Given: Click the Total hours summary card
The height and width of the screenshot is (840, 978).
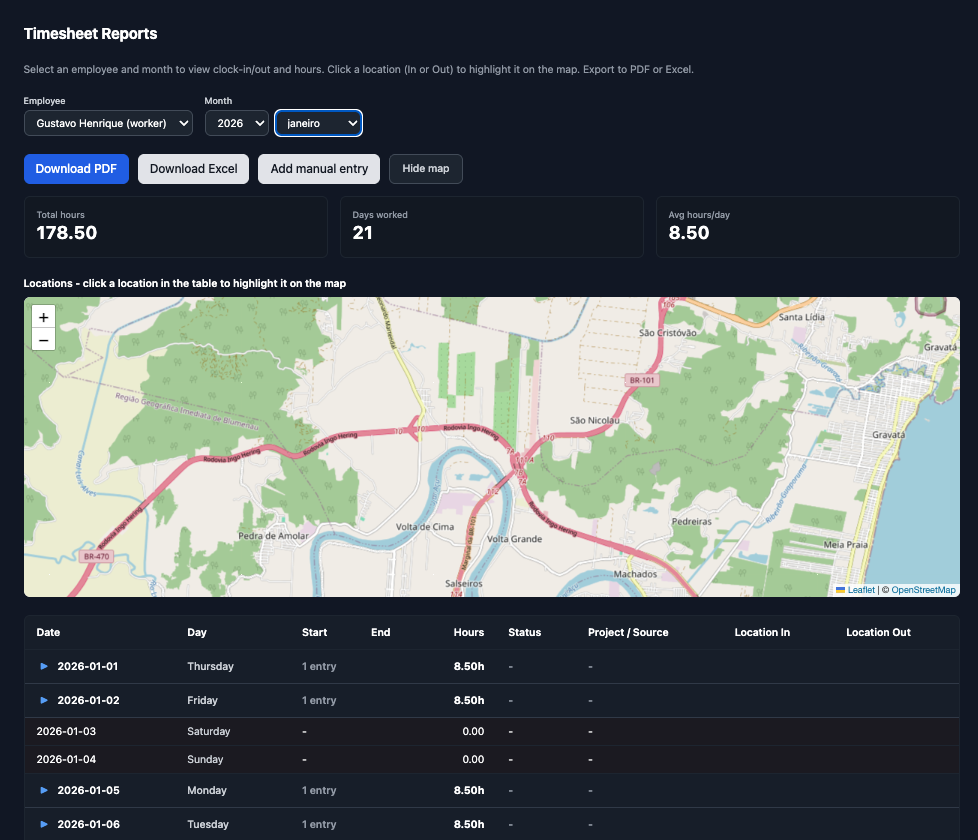Looking at the screenshot, I should tap(175, 227).
